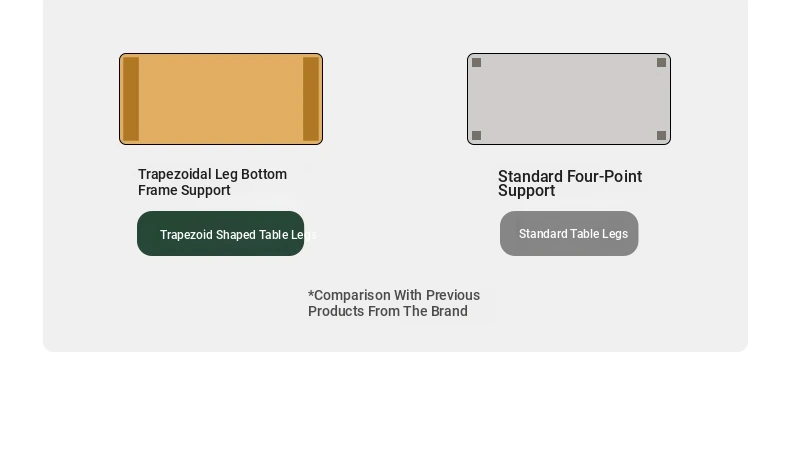Click the Trapezoidal Leg Bottom Frame Support caption
This screenshot has height=474, width=790.
point(212,182)
